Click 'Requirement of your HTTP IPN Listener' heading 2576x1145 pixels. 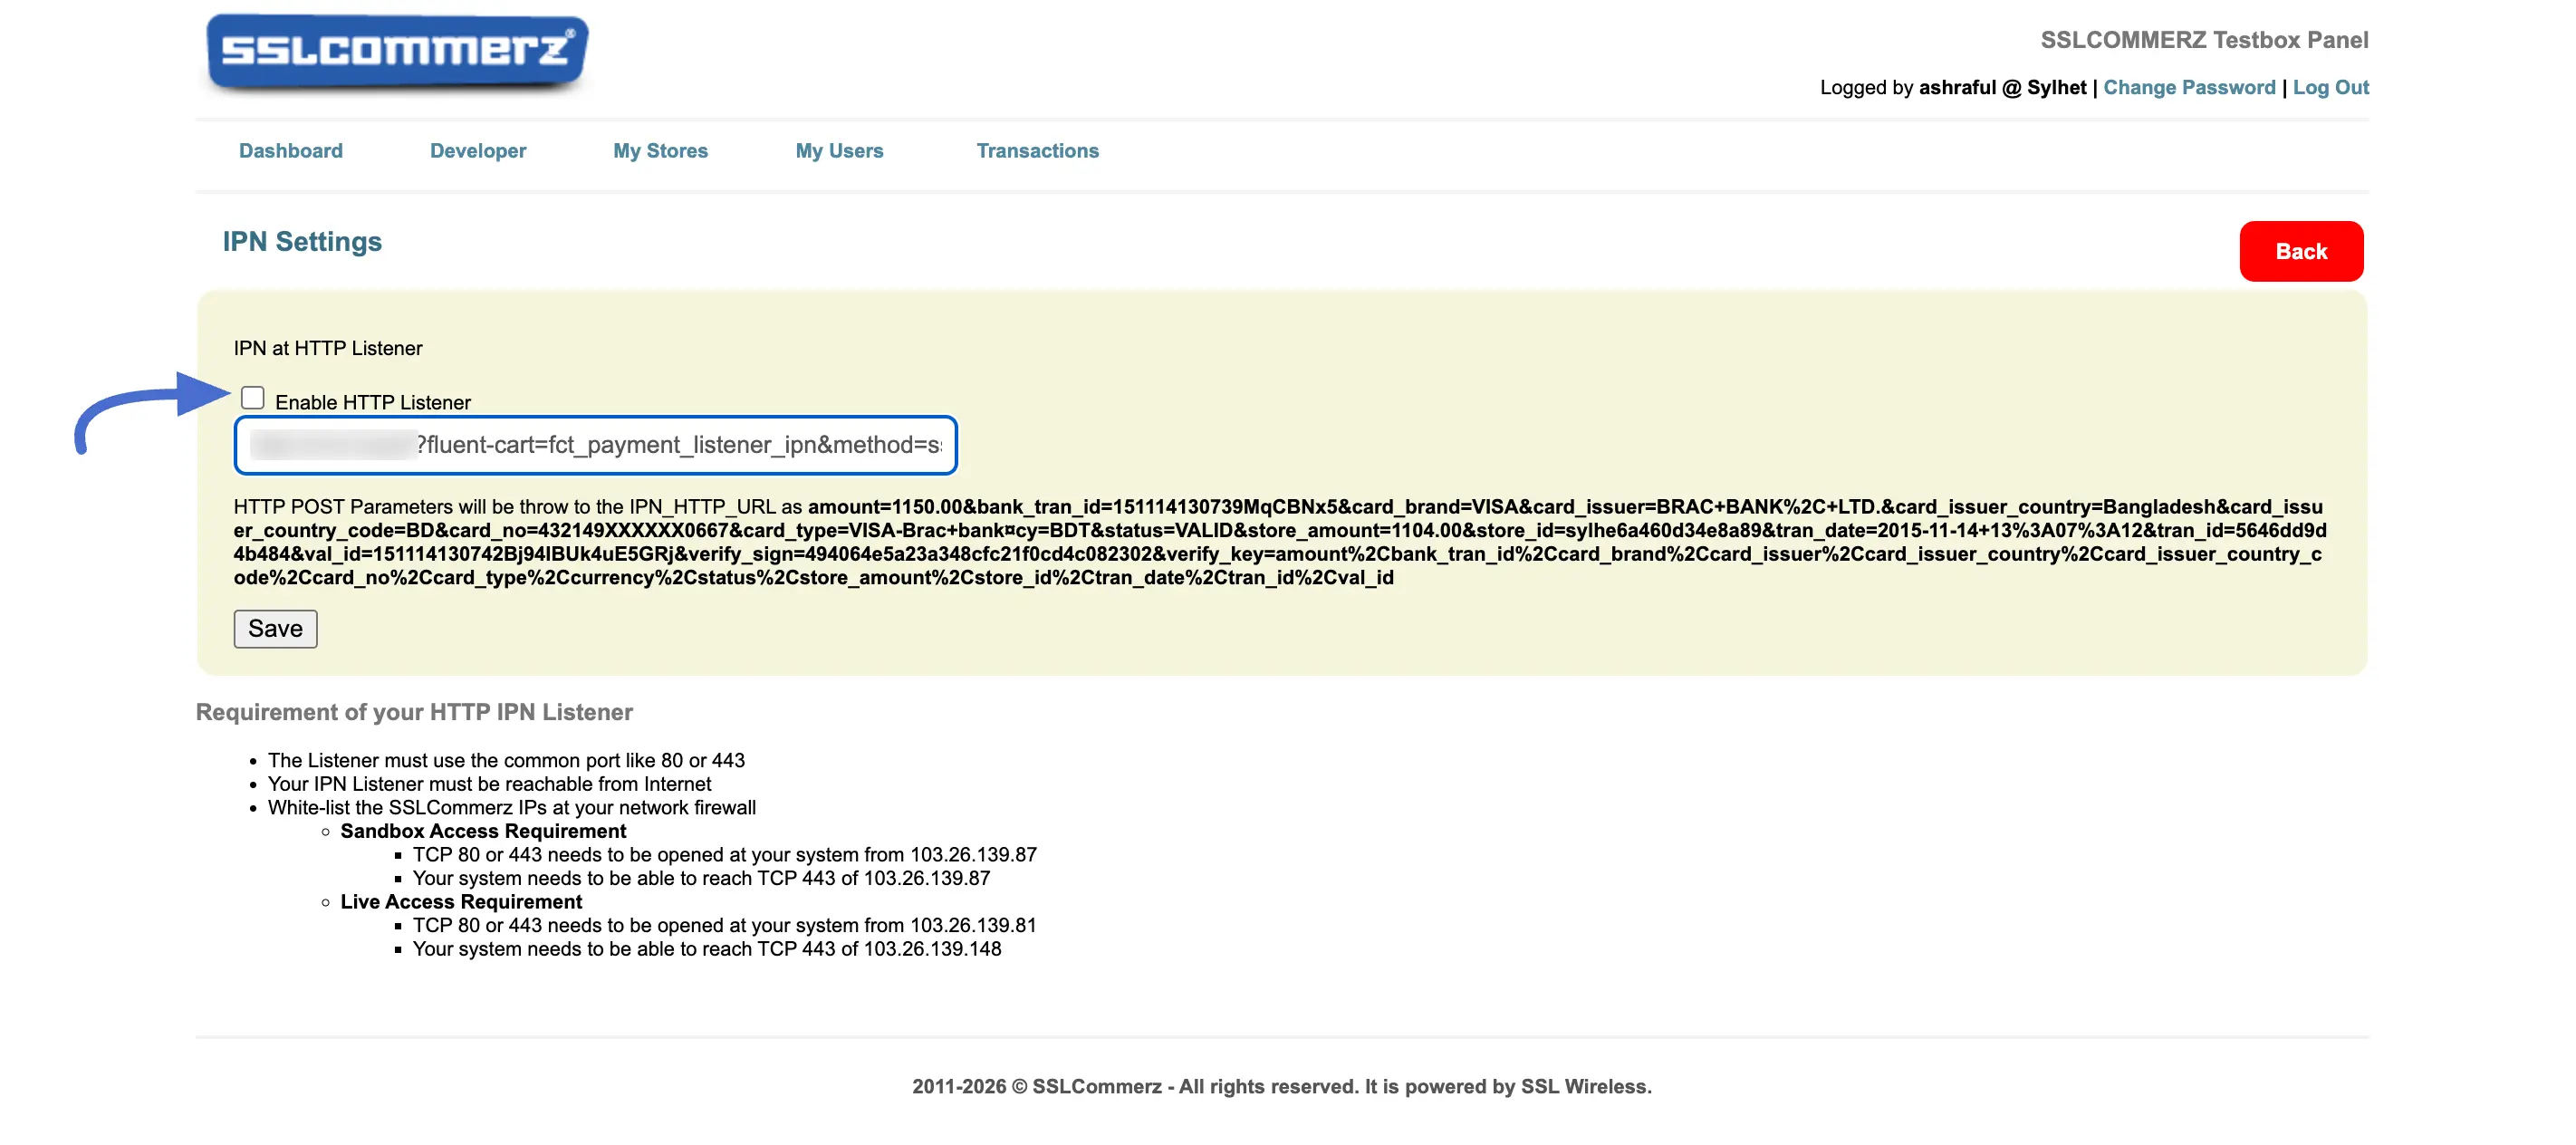(414, 712)
